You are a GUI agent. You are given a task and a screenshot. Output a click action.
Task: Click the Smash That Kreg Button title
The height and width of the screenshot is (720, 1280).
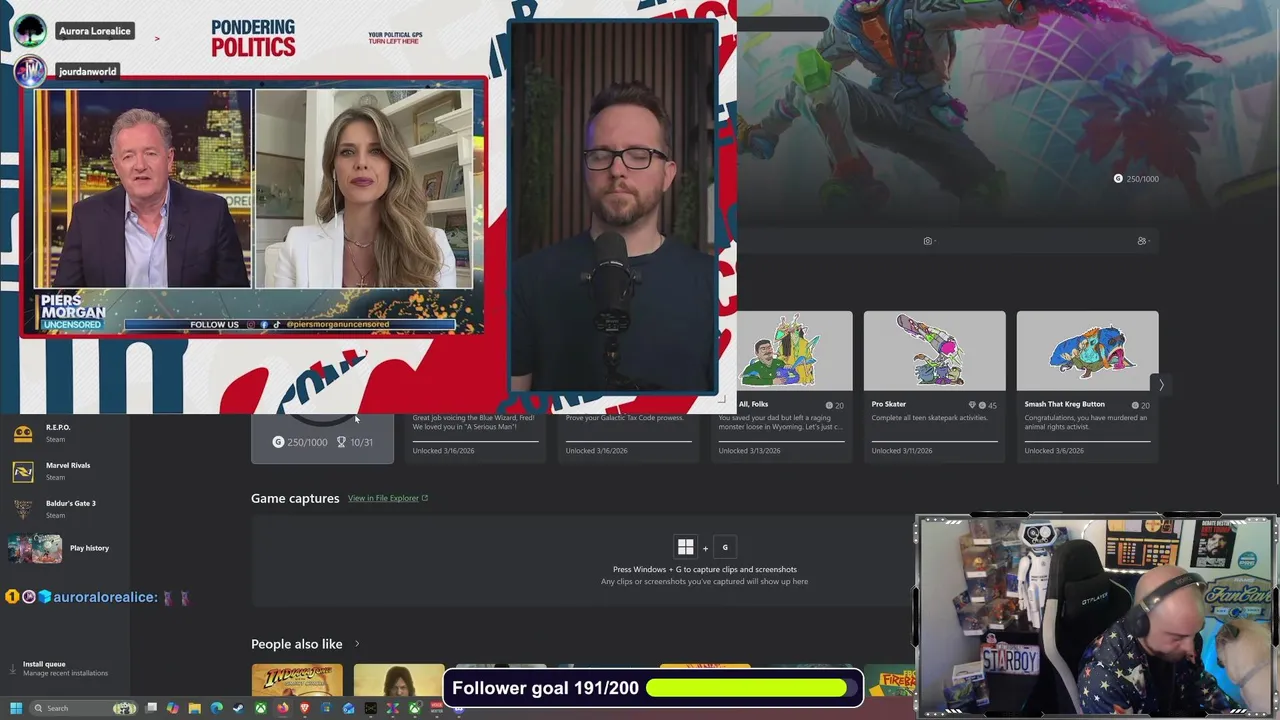[x=1065, y=405]
